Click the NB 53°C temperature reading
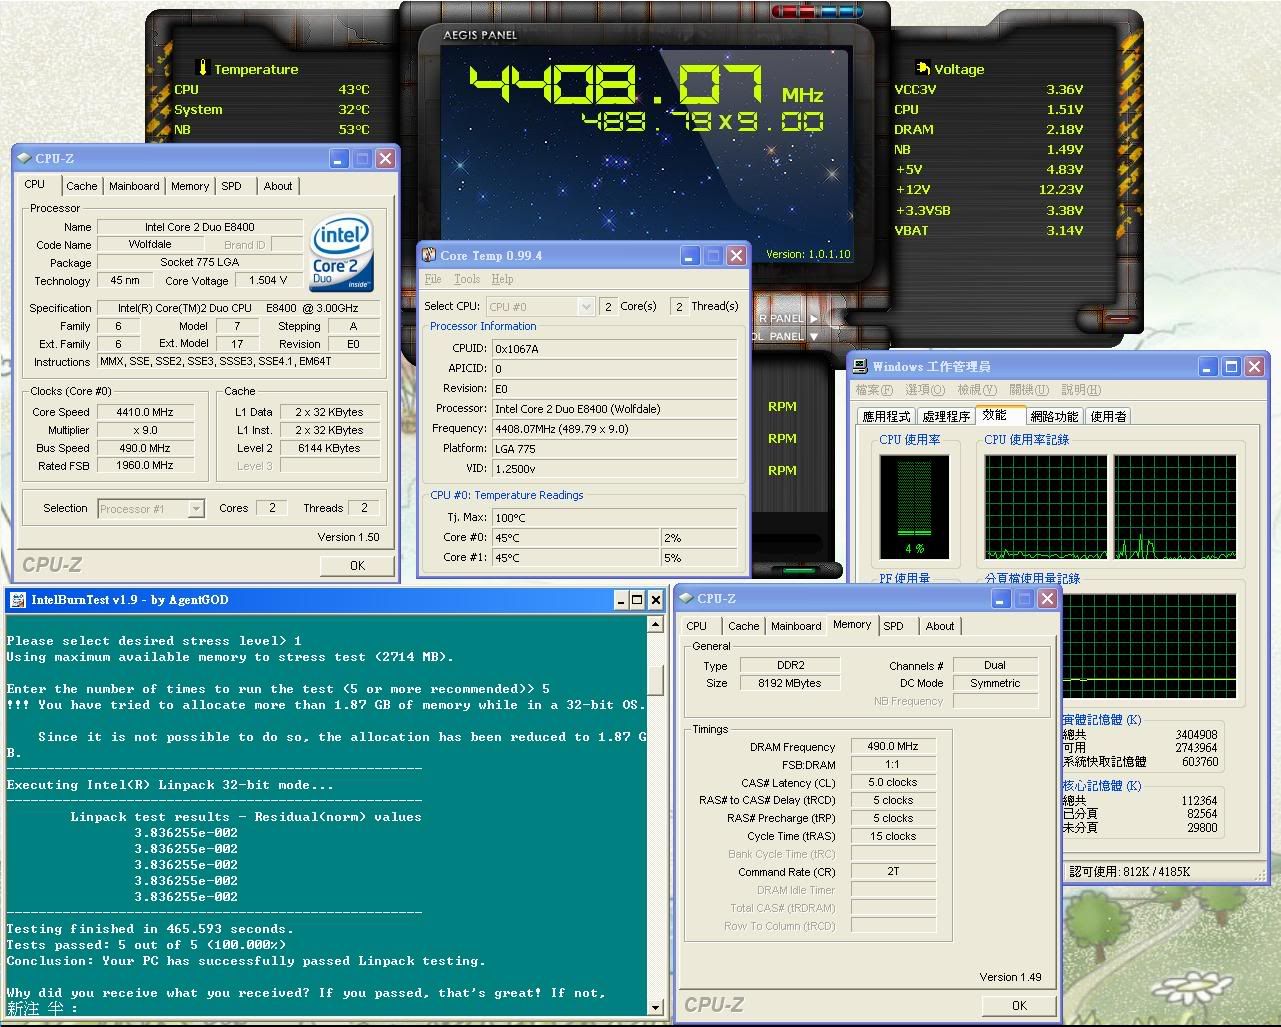The image size is (1281, 1027). (x=353, y=129)
